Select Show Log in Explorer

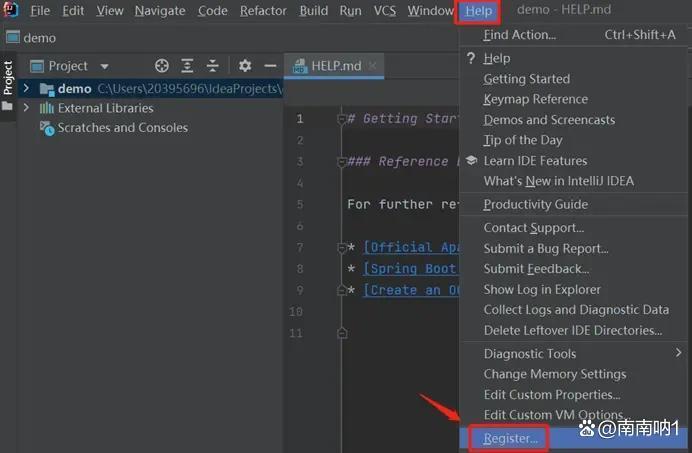click(574, 289)
